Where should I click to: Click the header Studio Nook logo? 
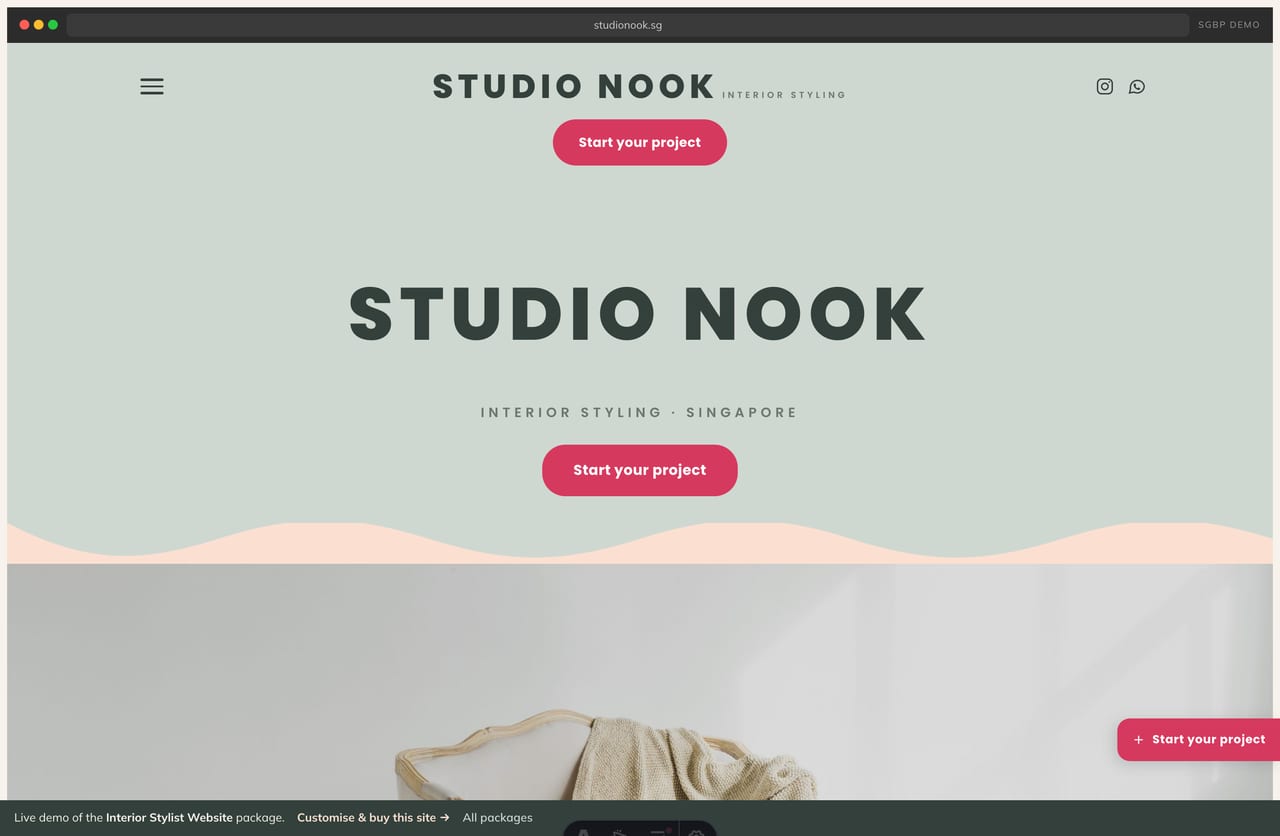639,87
